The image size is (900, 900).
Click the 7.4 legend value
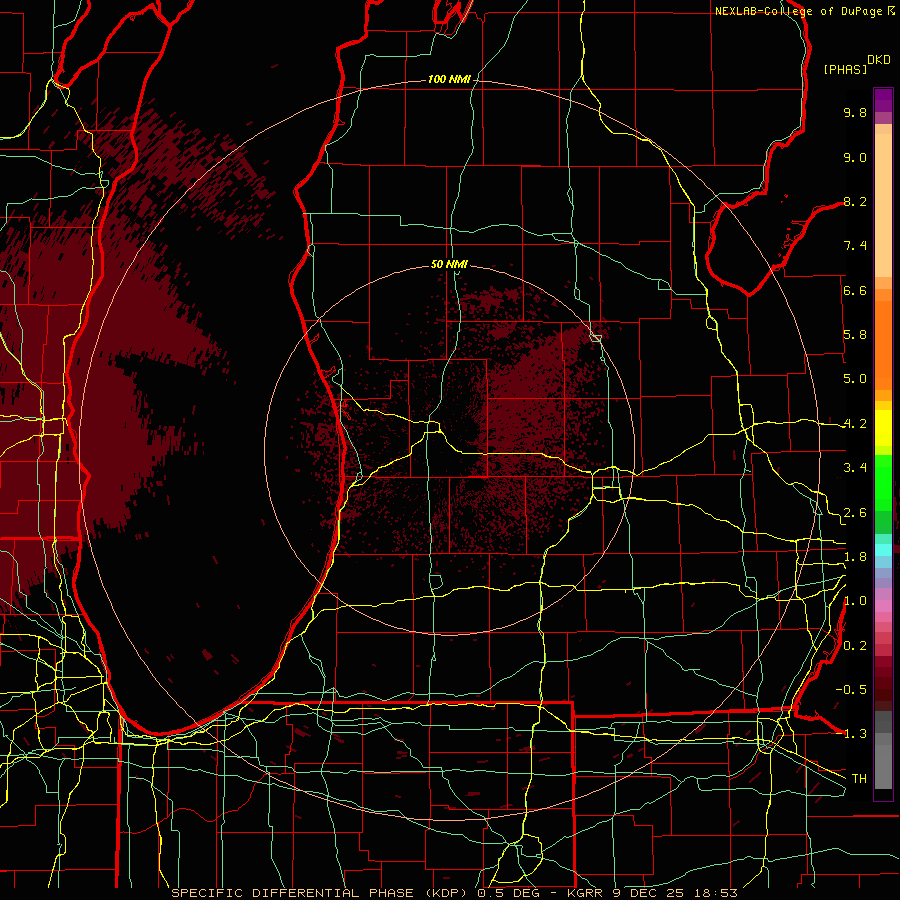click(x=855, y=246)
